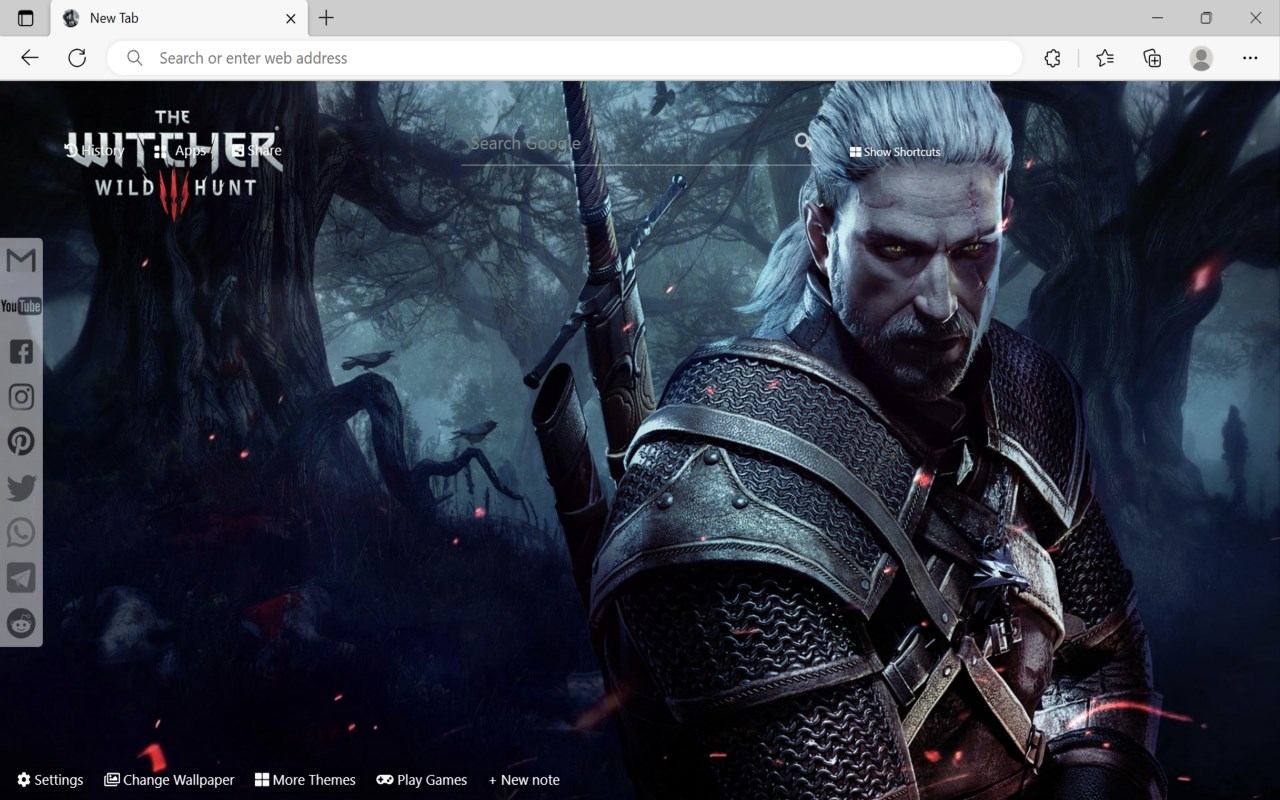Open WhatsApp from the sidebar
The height and width of the screenshot is (800, 1280).
click(x=21, y=532)
